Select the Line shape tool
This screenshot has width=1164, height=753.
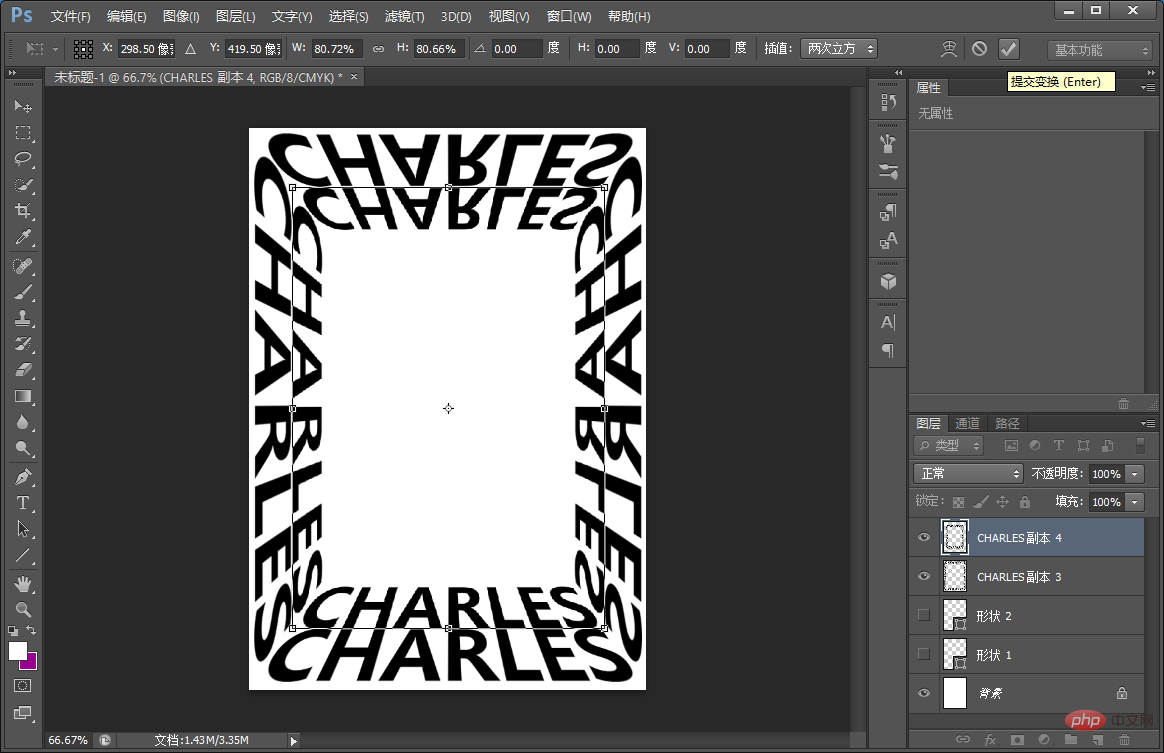pos(23,555)
